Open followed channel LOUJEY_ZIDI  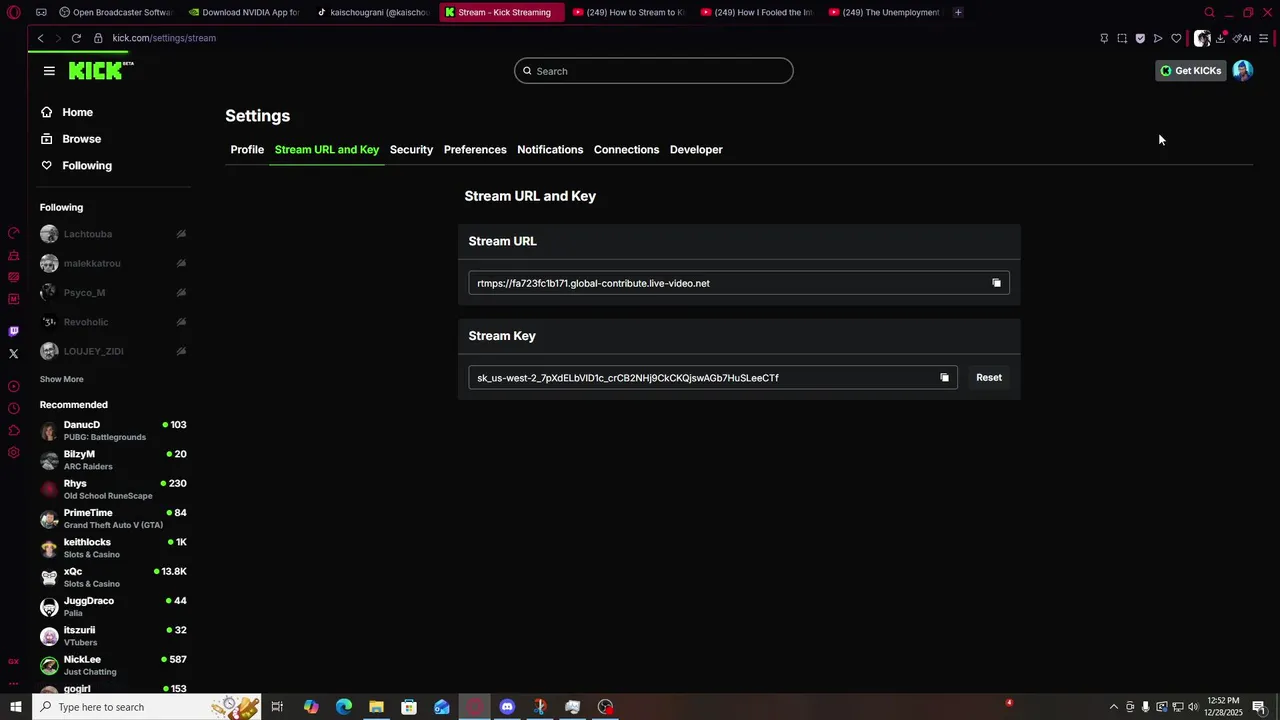(113, 352)
